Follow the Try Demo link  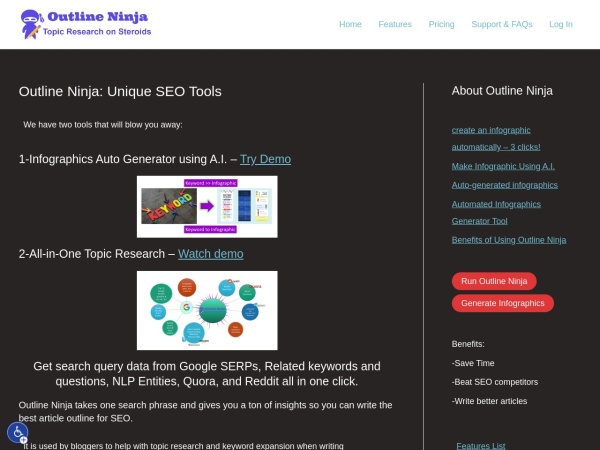(x=265, y=159)
